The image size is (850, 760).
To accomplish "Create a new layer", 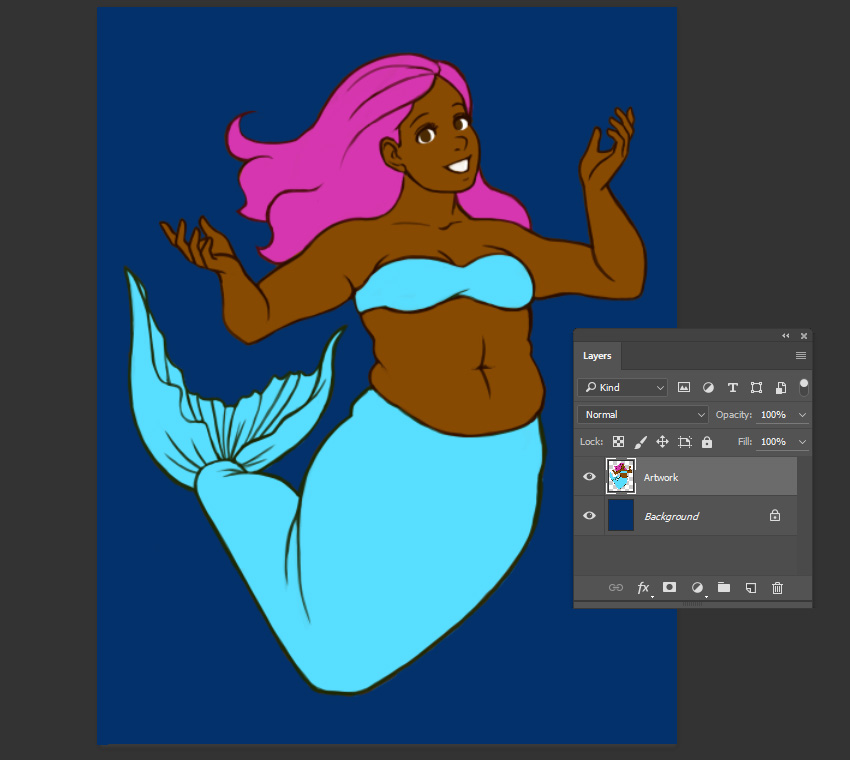I will click(751, 588).
